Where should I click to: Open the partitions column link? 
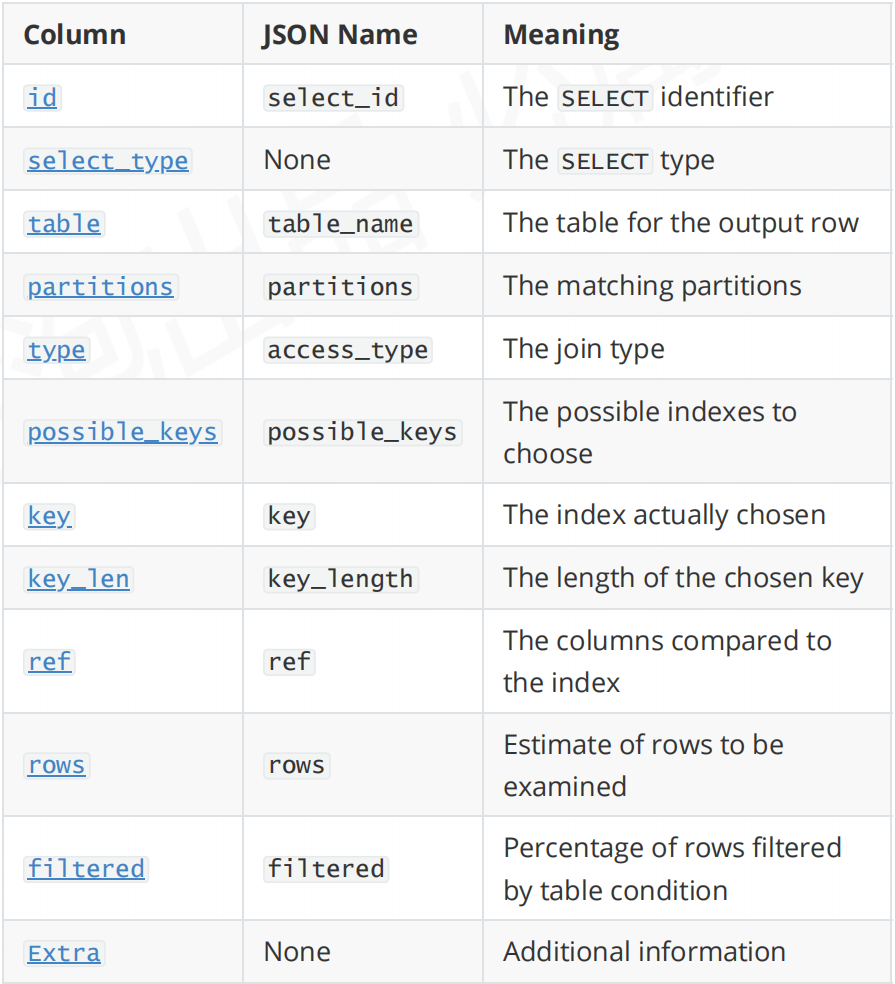100,287
